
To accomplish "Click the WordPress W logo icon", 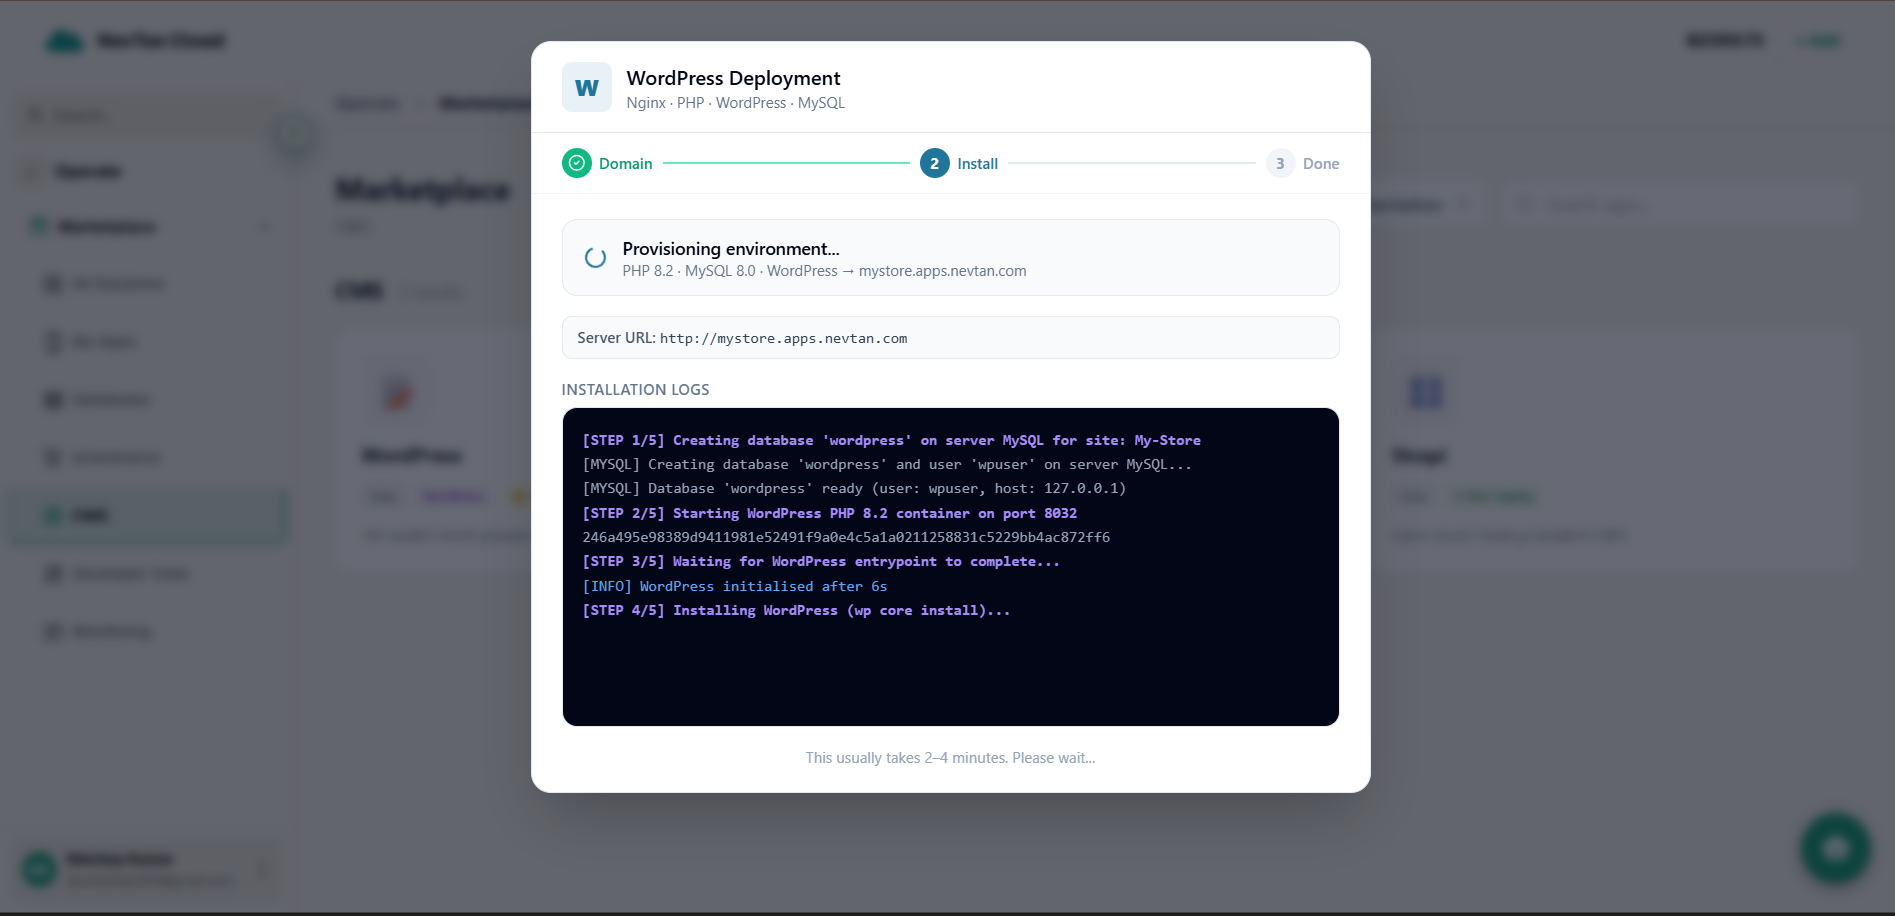I will [x=587, y=88].
